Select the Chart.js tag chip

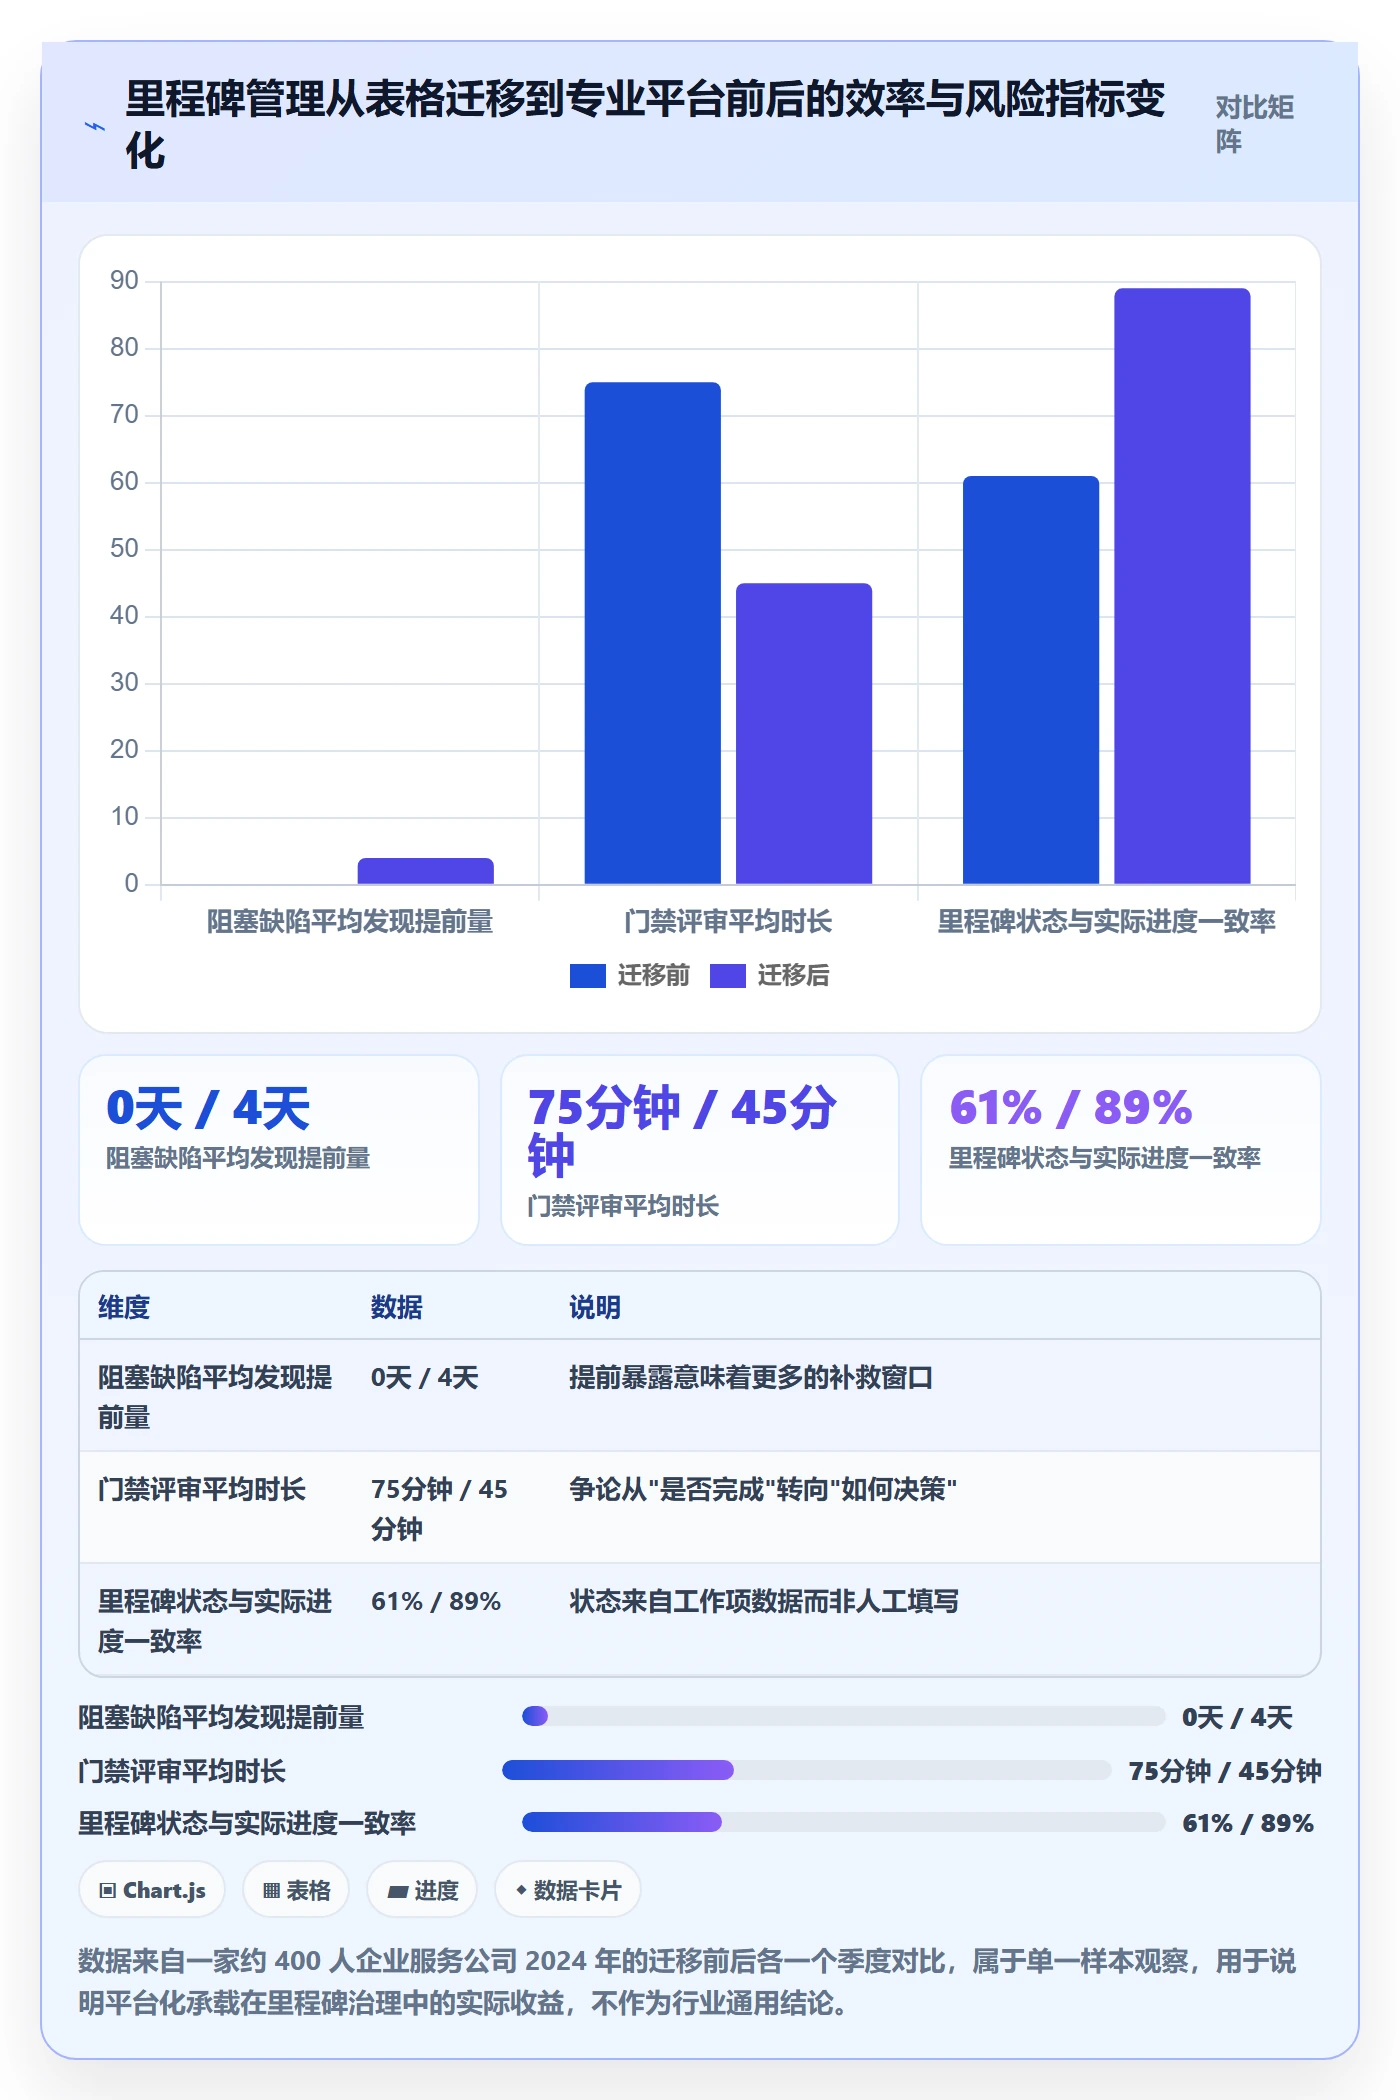pyautogui.click(x=152, y=1890)
